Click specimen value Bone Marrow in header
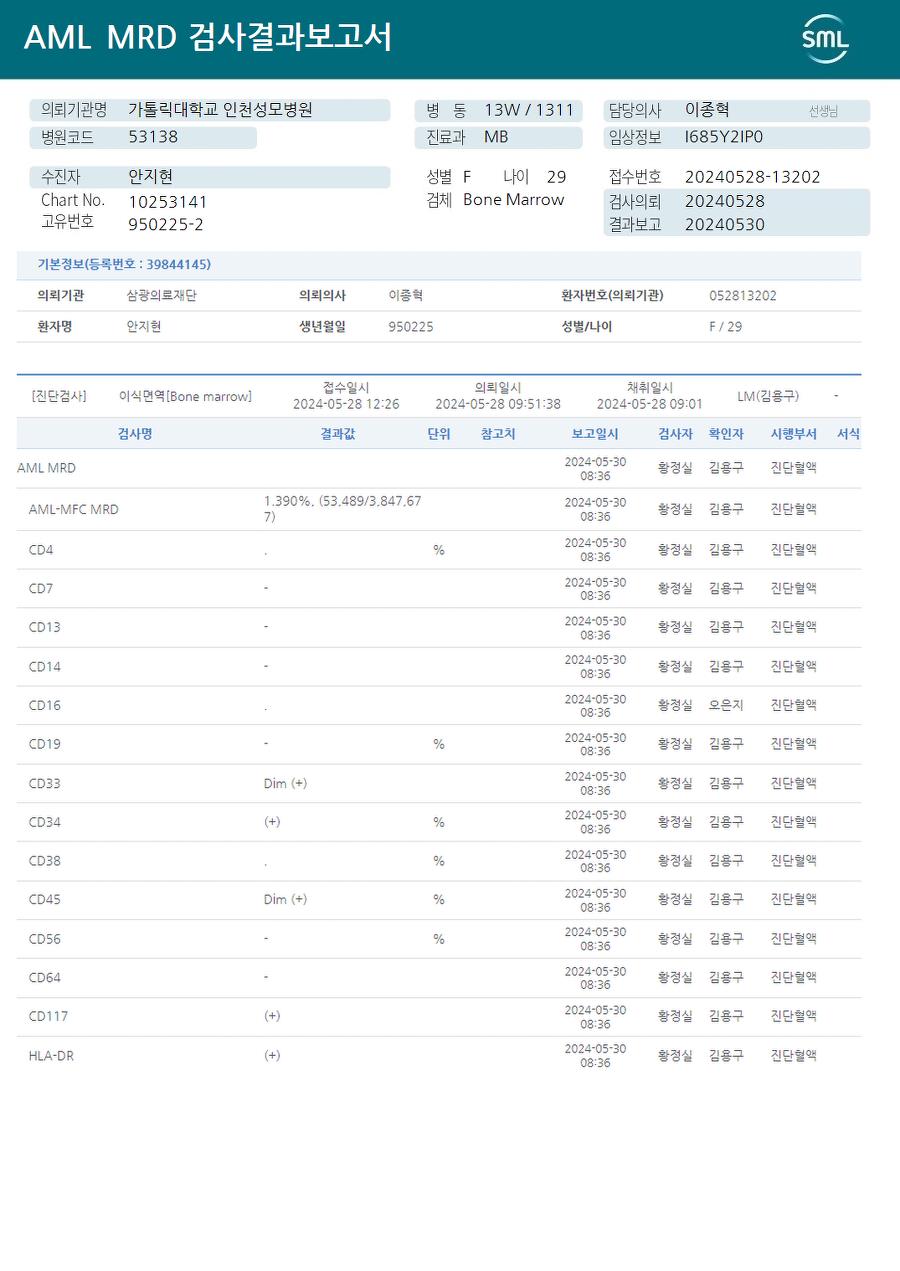This screenshot has height=1271, width=900. 513,200
